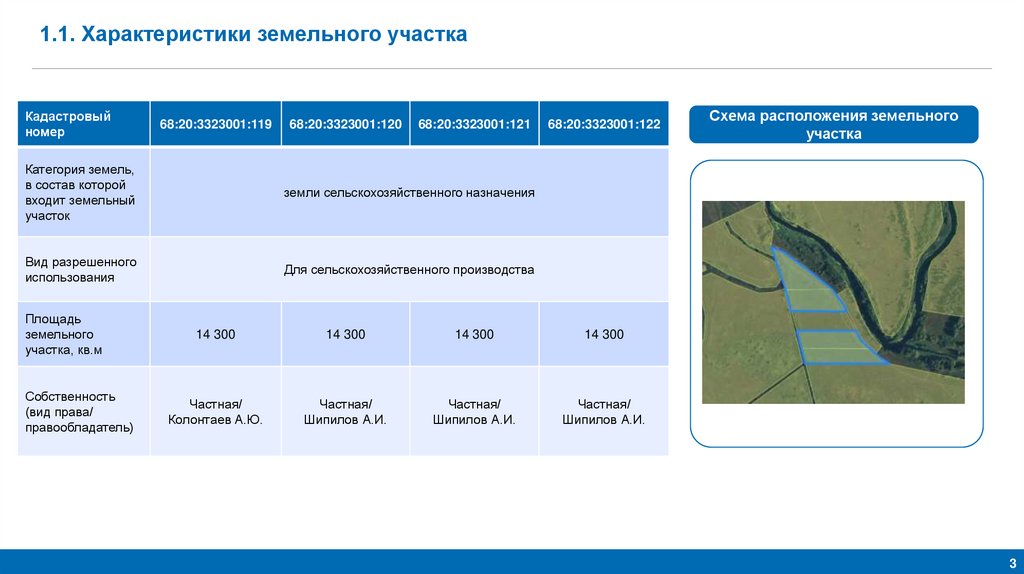This screenshot has width=1024, height=574.
Task: Click the "Шипилов А.И." owner cell under :122
Action: pyautogui.click(x=604, y=411)
